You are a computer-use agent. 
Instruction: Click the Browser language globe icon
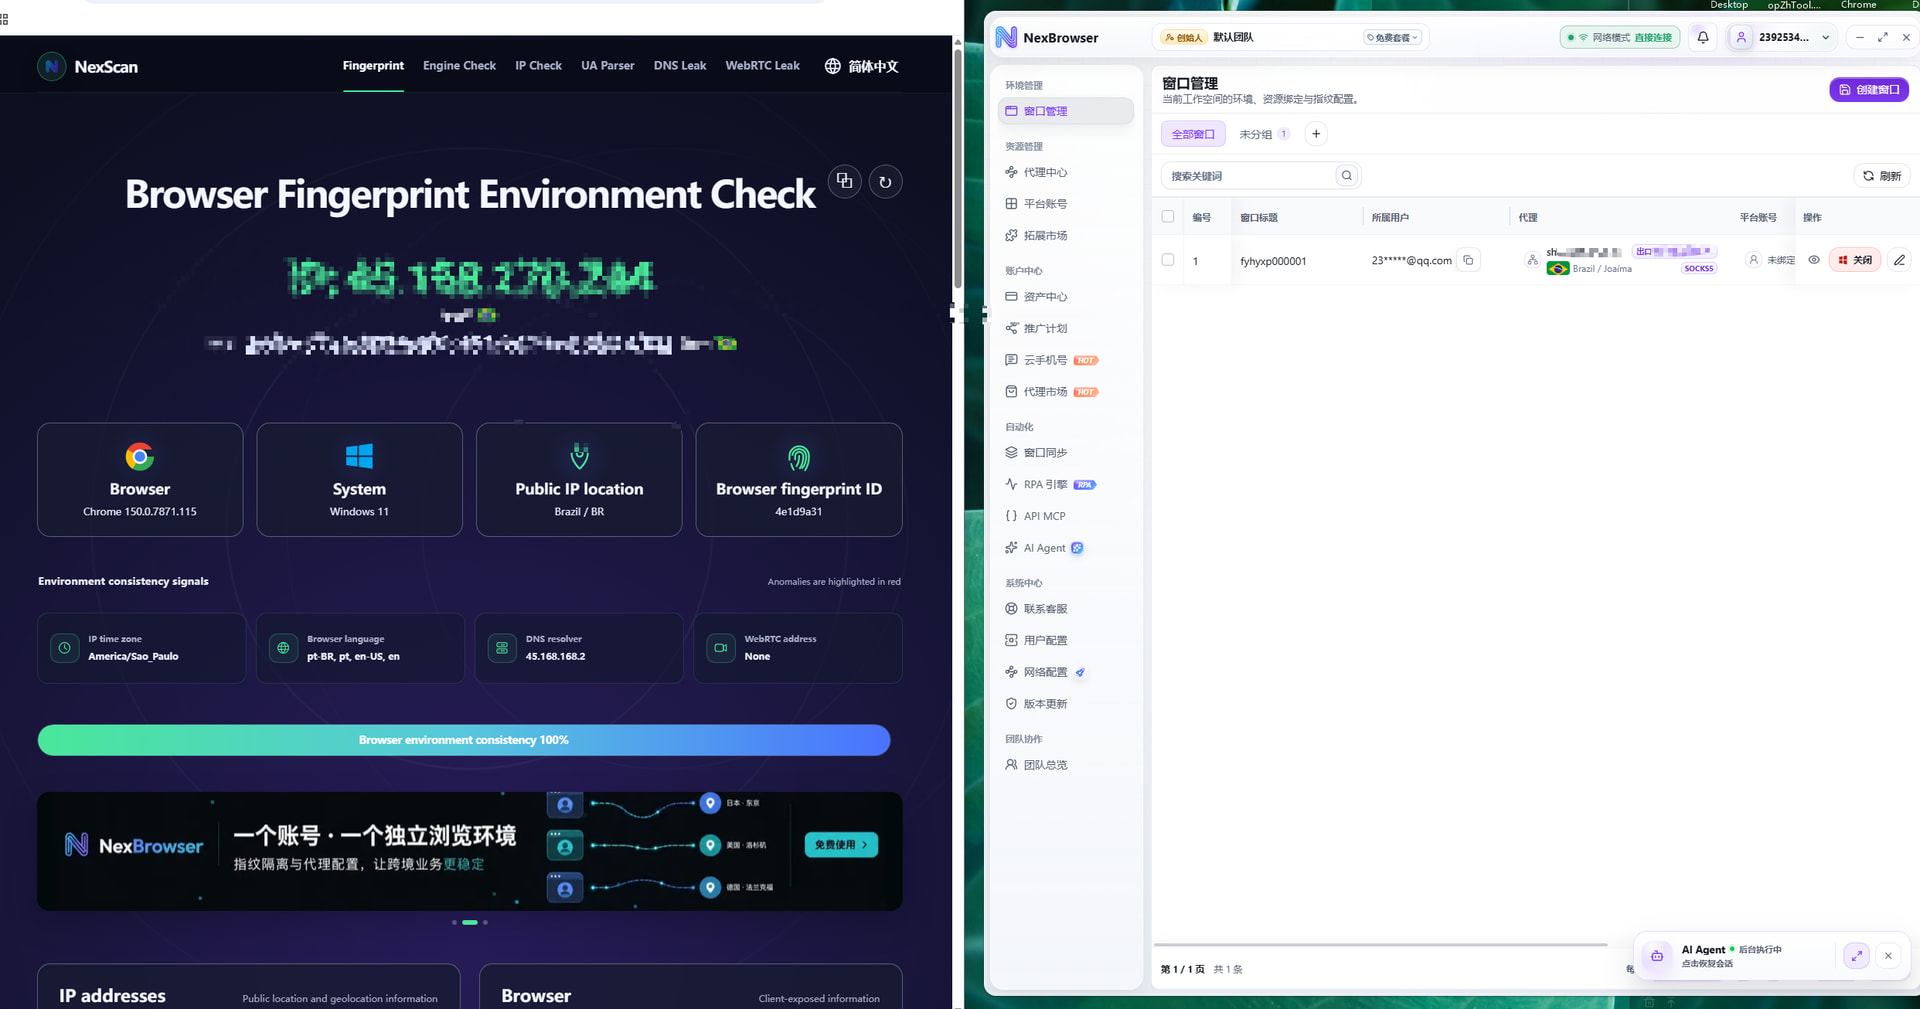pyautogui.click(x=283, y=648)
